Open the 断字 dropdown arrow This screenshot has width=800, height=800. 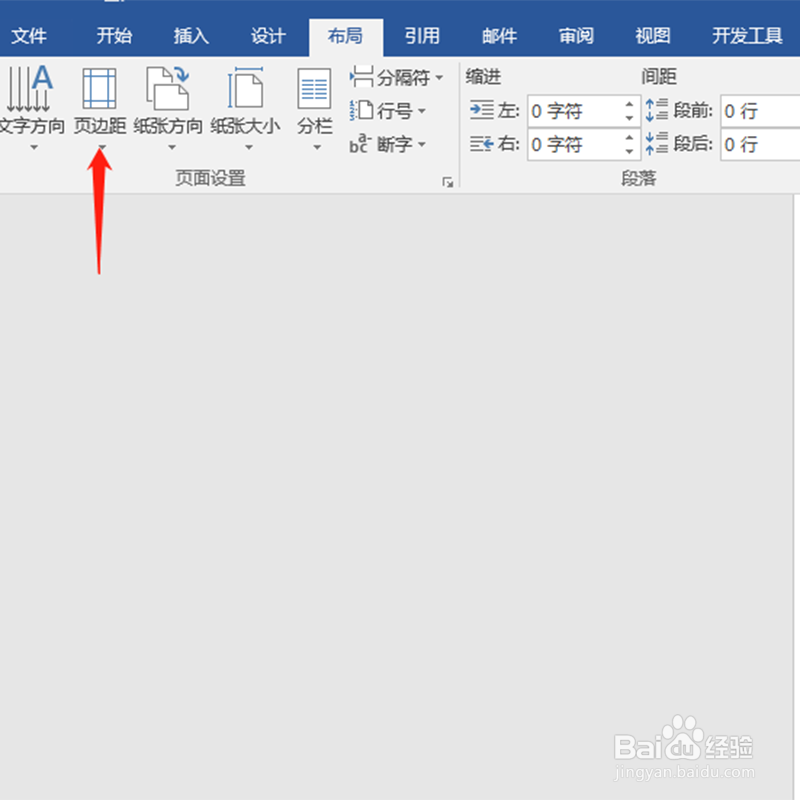pos(421,144)
